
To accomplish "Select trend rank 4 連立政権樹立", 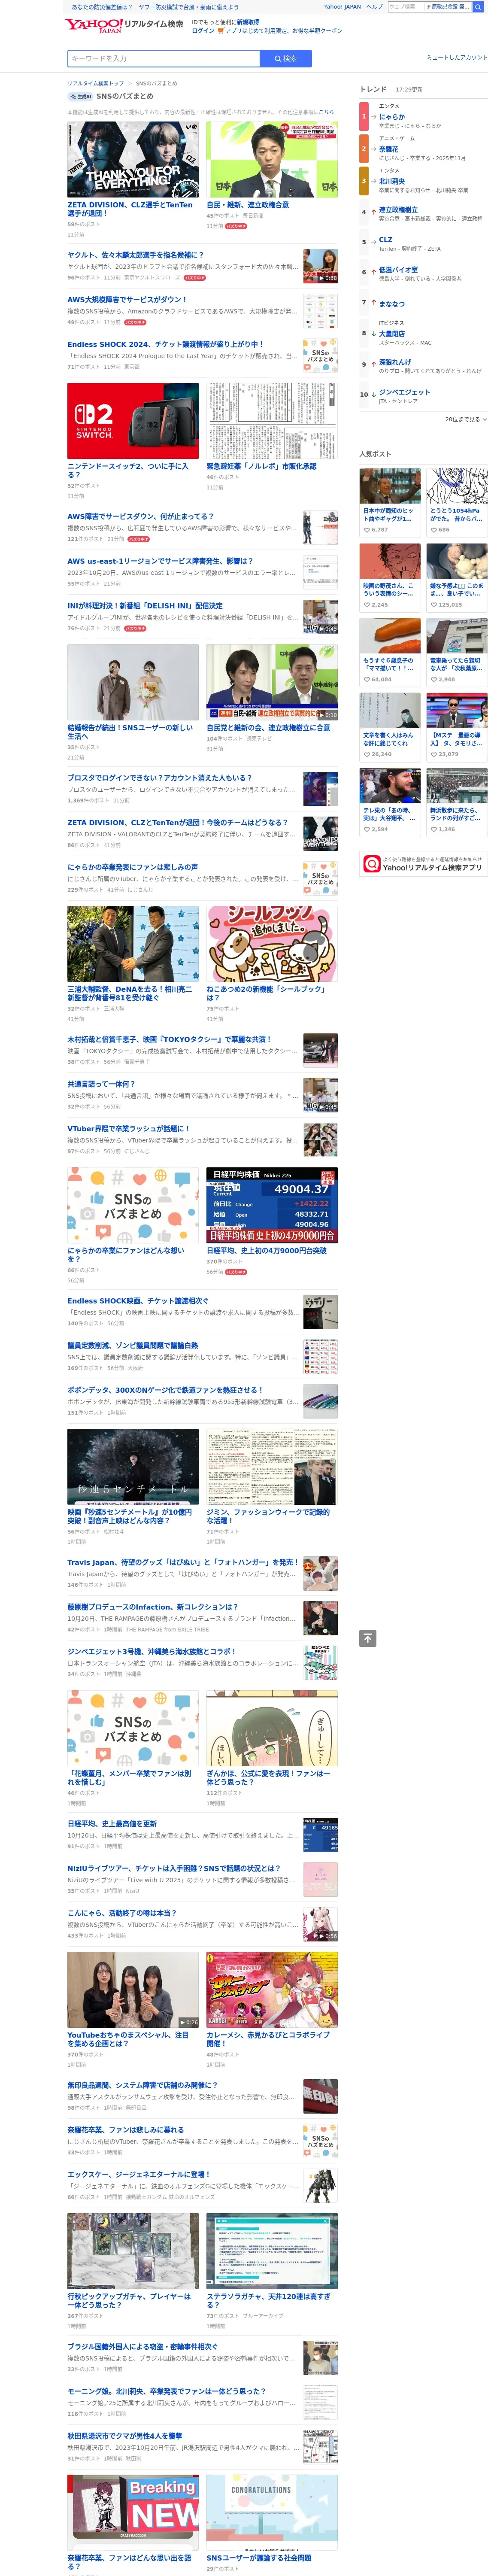I will tap(398, 210).
